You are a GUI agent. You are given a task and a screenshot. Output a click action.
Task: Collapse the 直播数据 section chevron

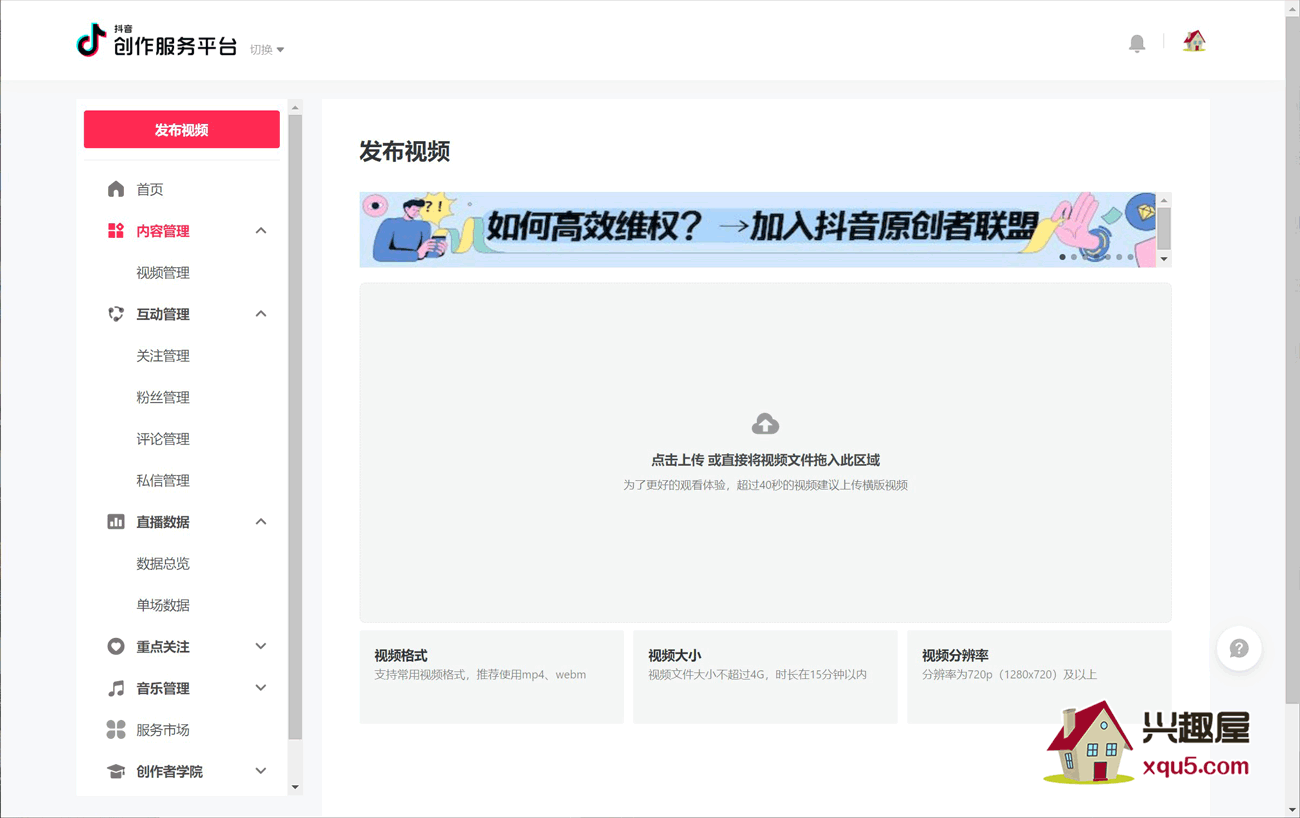coord(261,522)
